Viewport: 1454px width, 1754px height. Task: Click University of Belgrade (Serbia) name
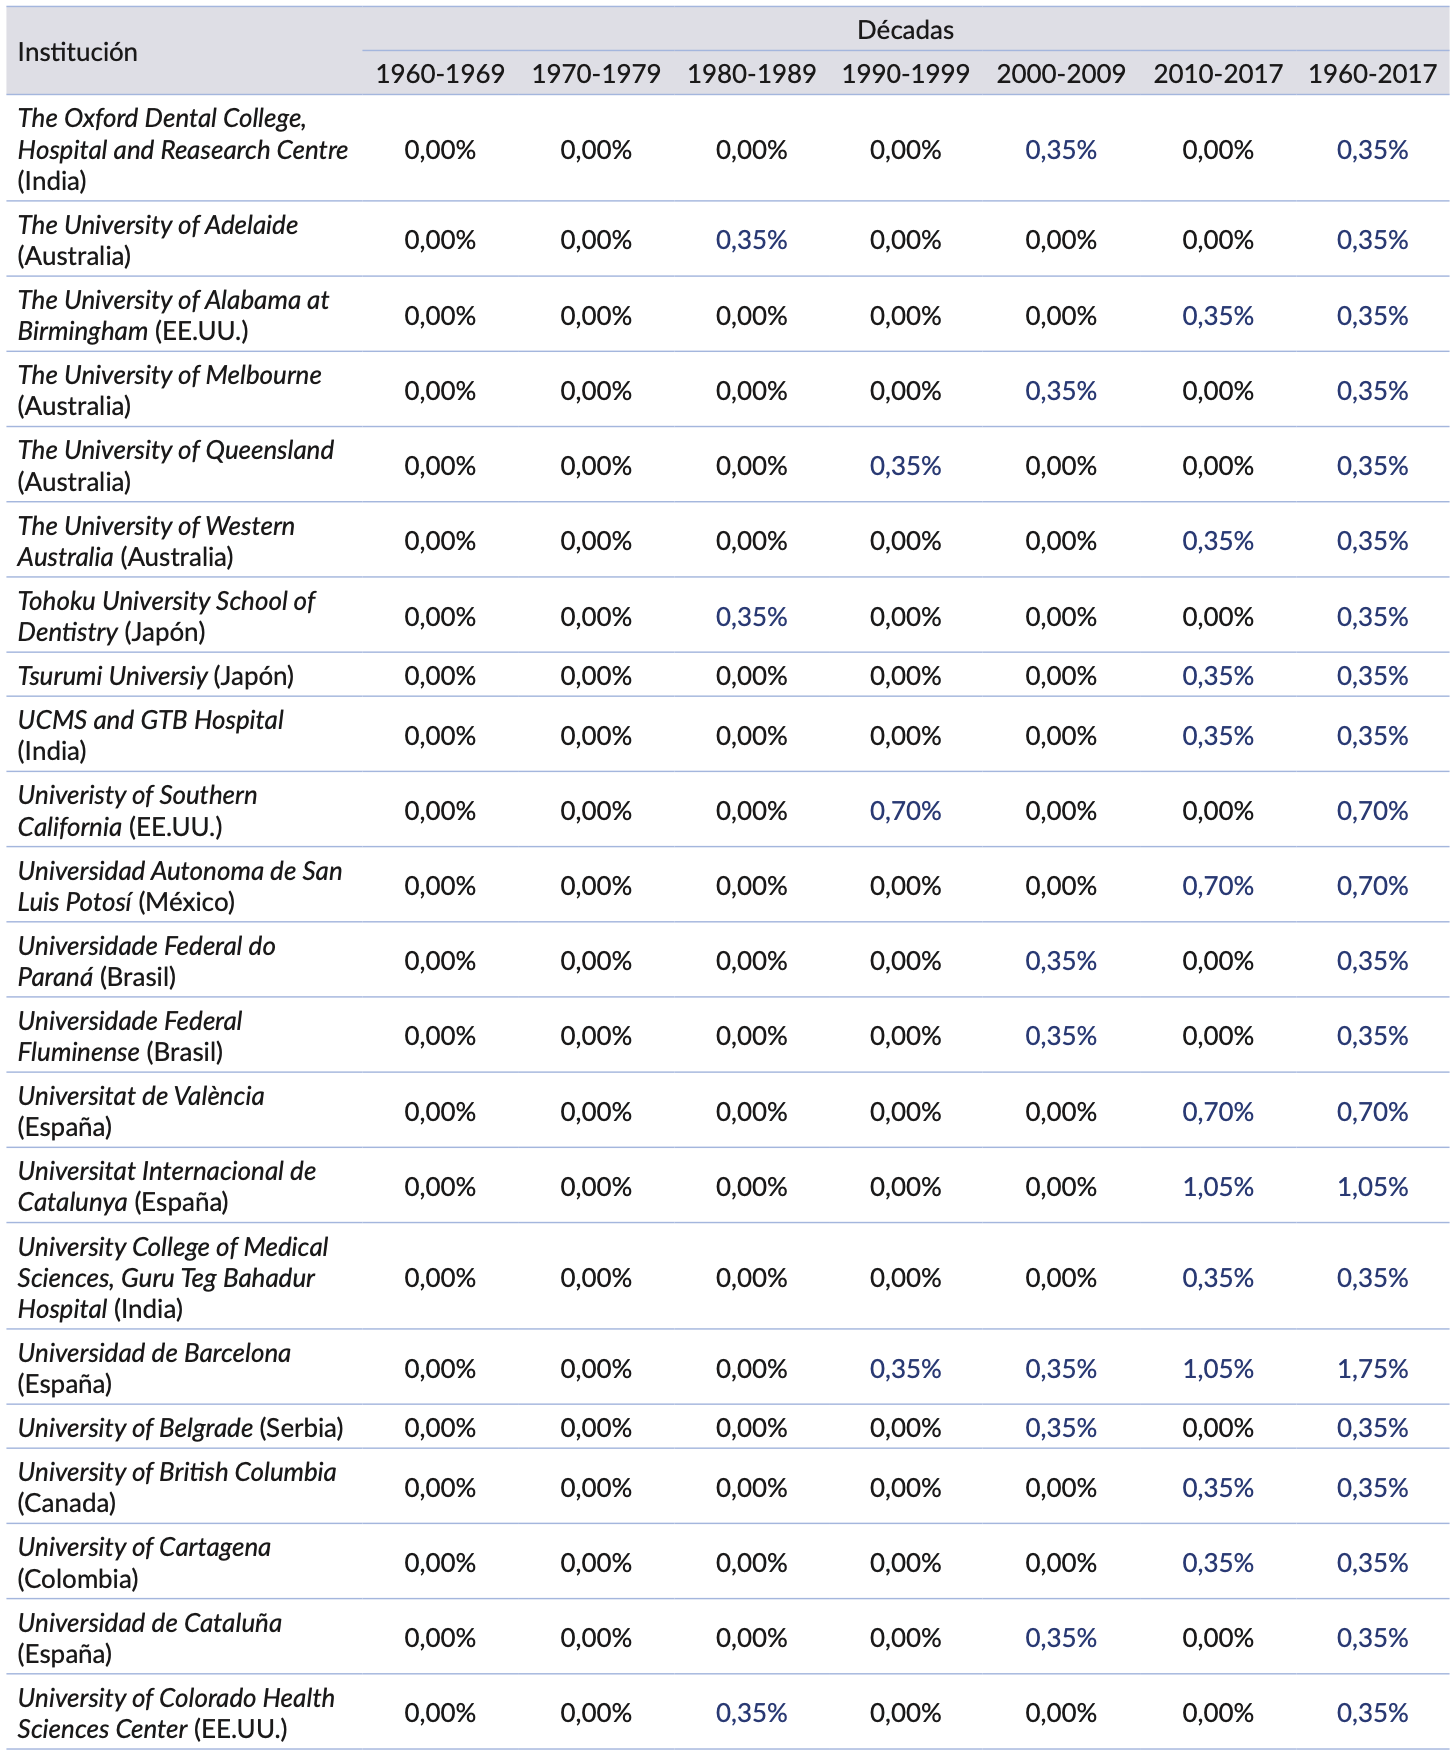point(180,1428)
